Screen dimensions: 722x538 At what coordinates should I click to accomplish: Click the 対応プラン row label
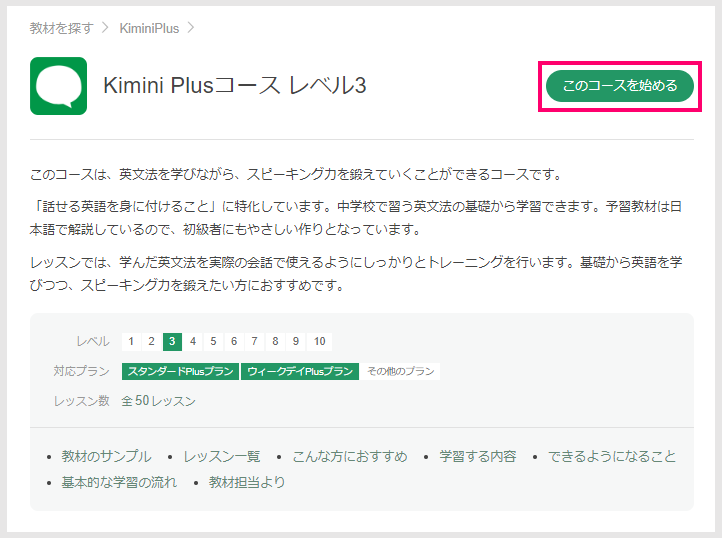click(82, 371)
